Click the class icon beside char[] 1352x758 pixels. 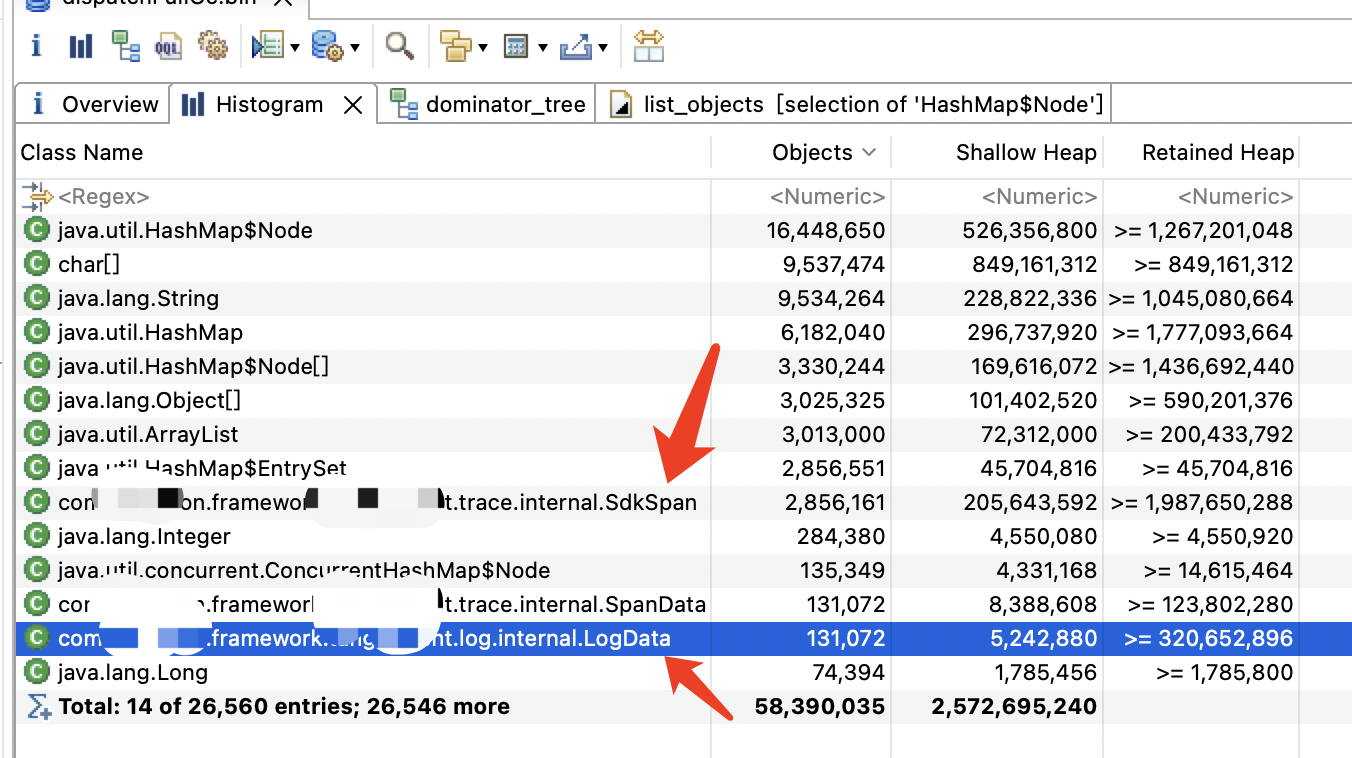pyautogui.click(x=36, y=264)
